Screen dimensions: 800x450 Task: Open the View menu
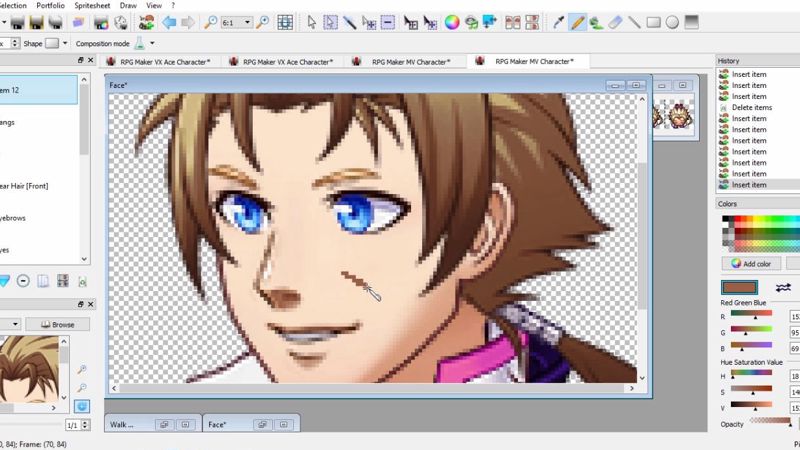point(154,5)
